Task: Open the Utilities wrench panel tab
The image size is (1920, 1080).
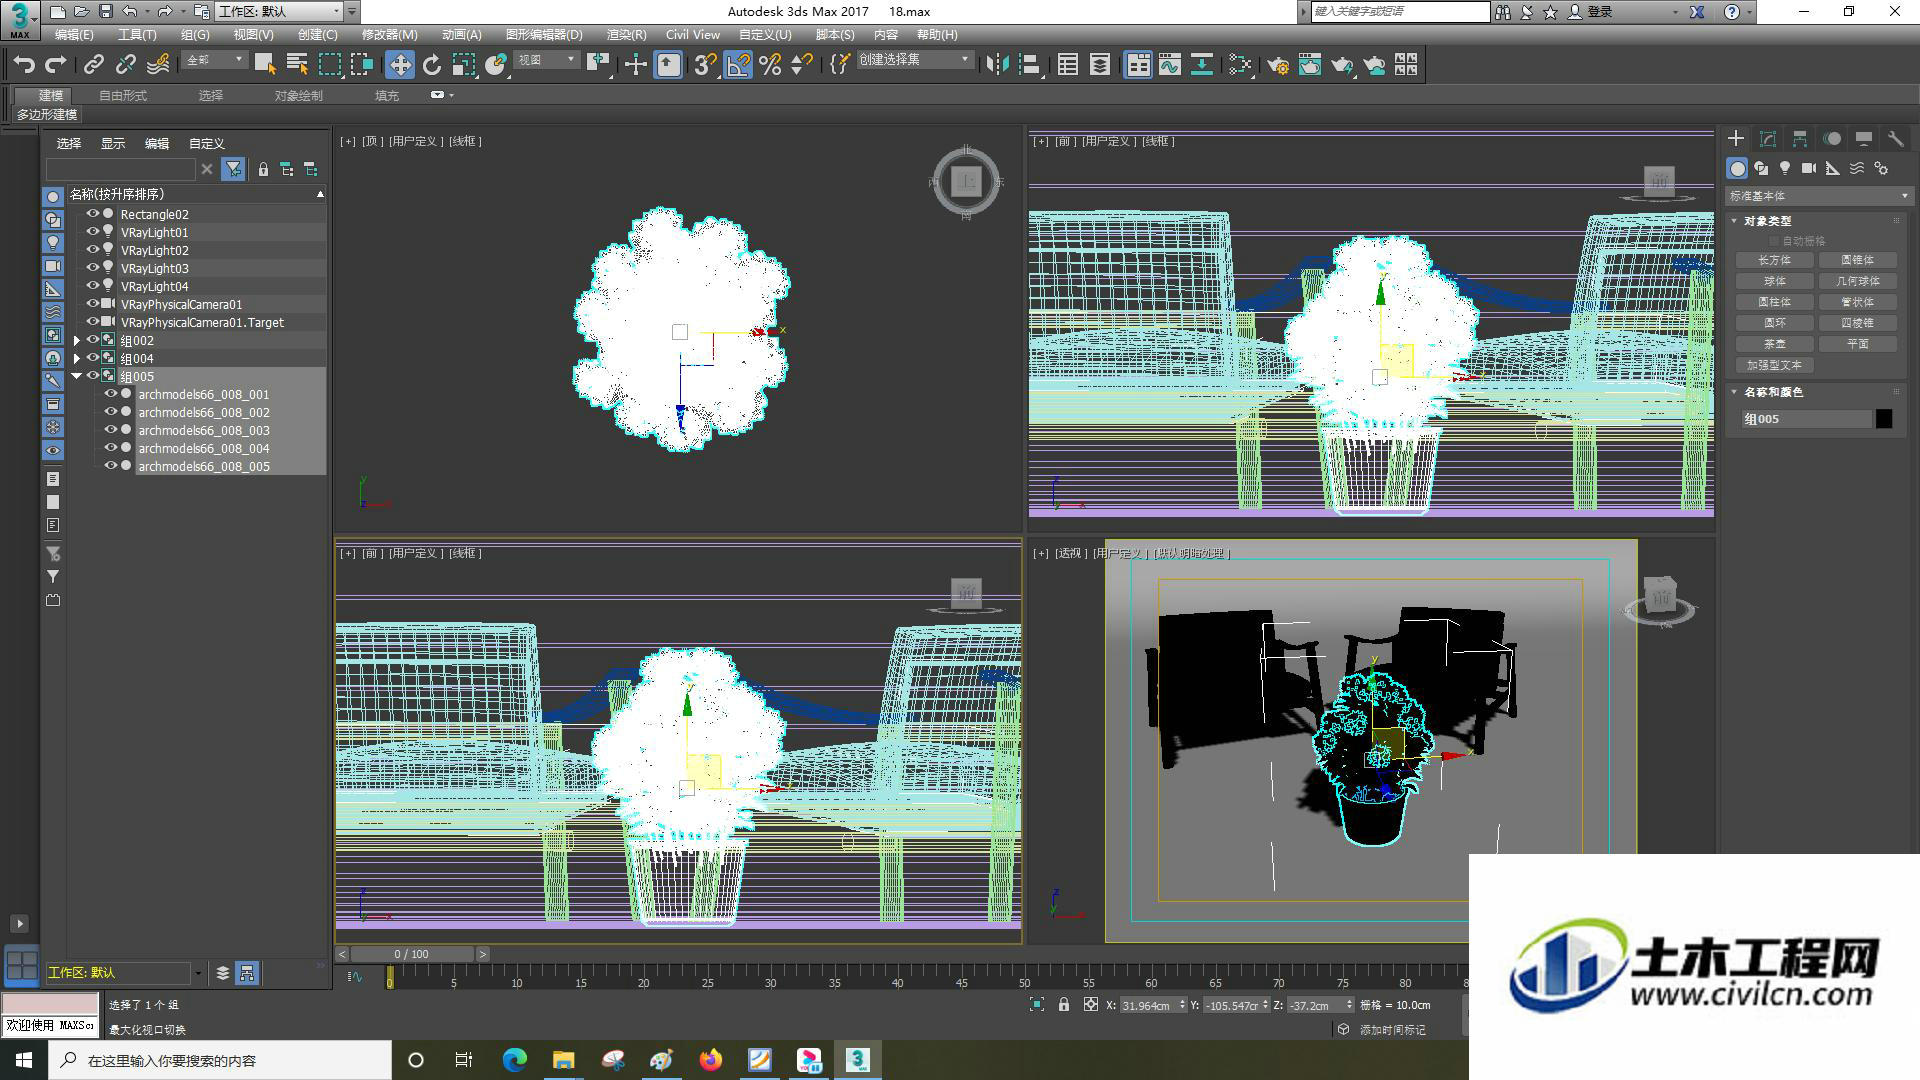Action: [1896, 139]
